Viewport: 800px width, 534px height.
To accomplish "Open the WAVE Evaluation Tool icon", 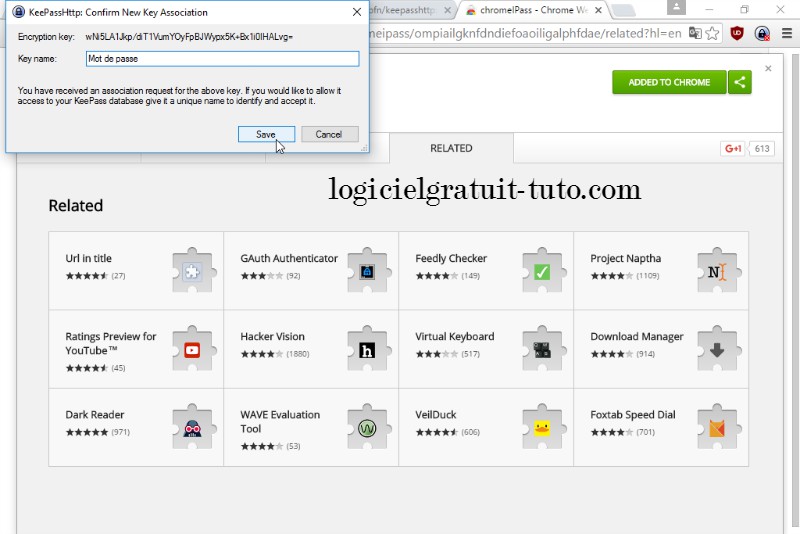I will pyautogui.click(x=367, y=427).
